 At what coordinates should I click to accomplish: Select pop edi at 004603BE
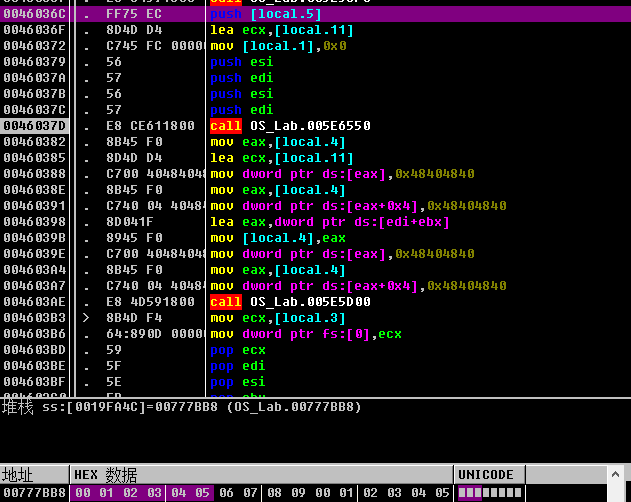[238, 366]
